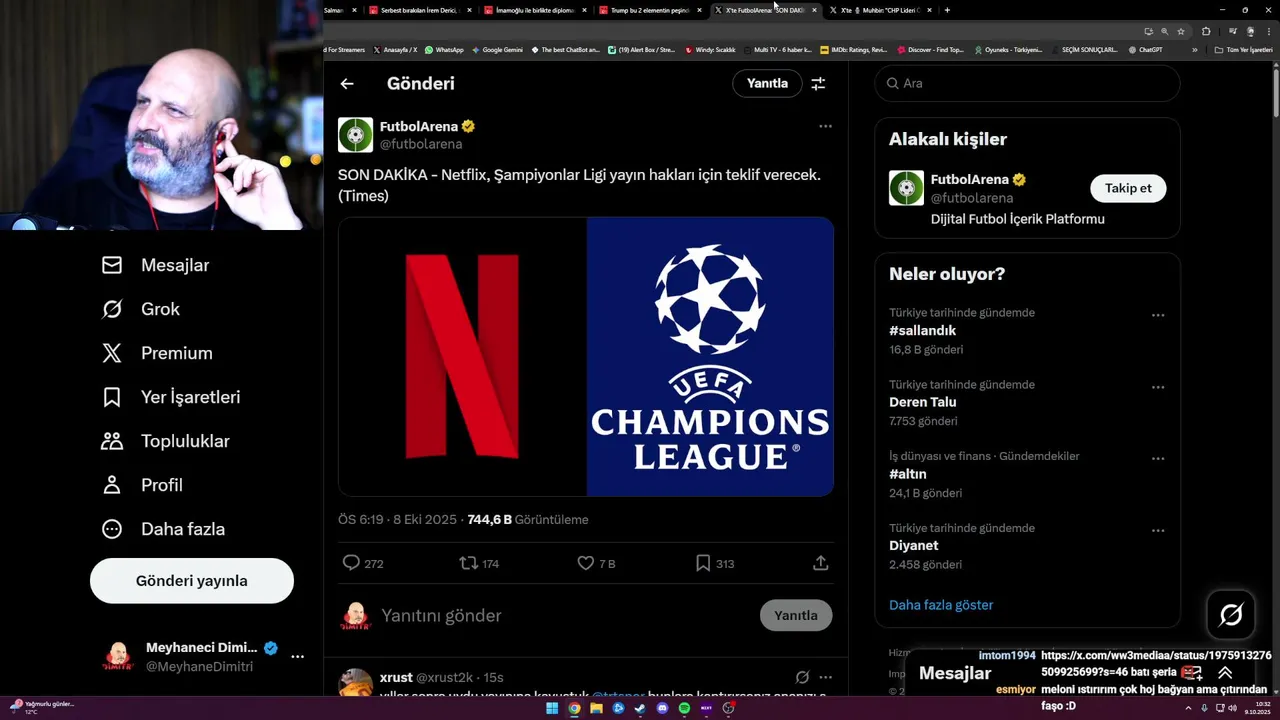This screenshot has height=720, width=1280.
Task: Open Grok icon on xrust's reply
Action: click(802, 677)
